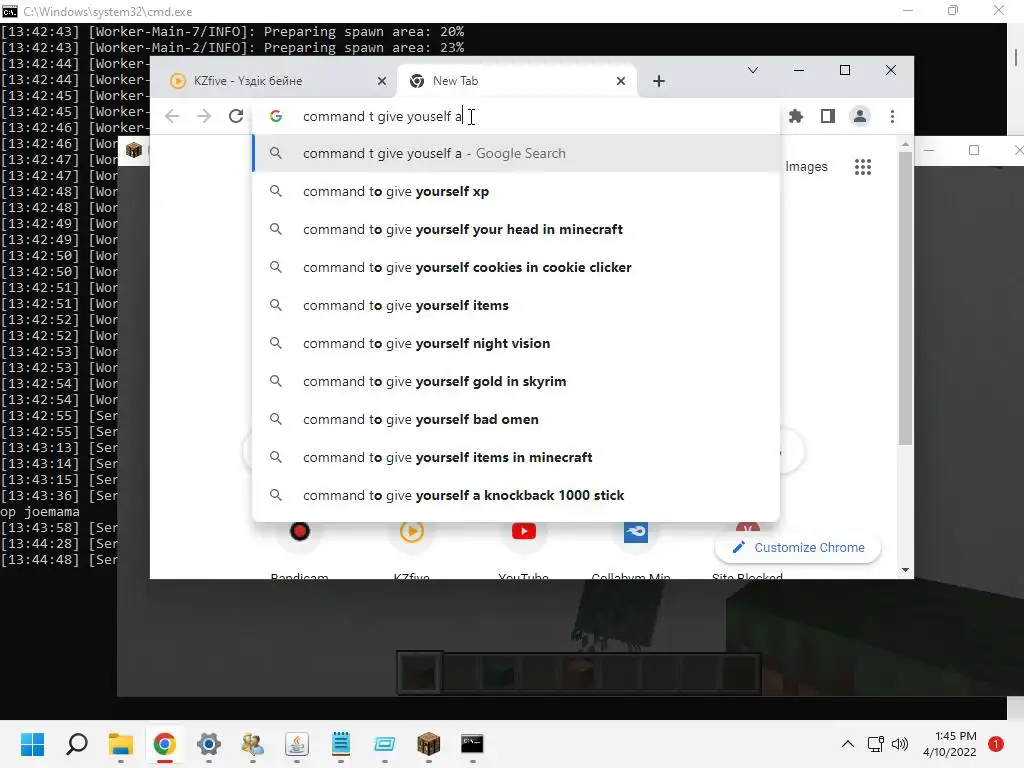Open KZfive shortcut icon
This screenshot has height=768, width=1024.
(411, 532)
